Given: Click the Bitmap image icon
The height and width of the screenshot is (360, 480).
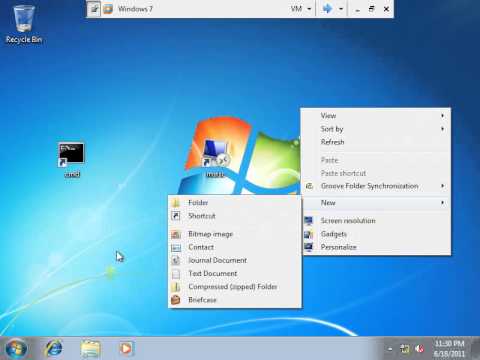Looking at the screenshot, I should [176, 234].
